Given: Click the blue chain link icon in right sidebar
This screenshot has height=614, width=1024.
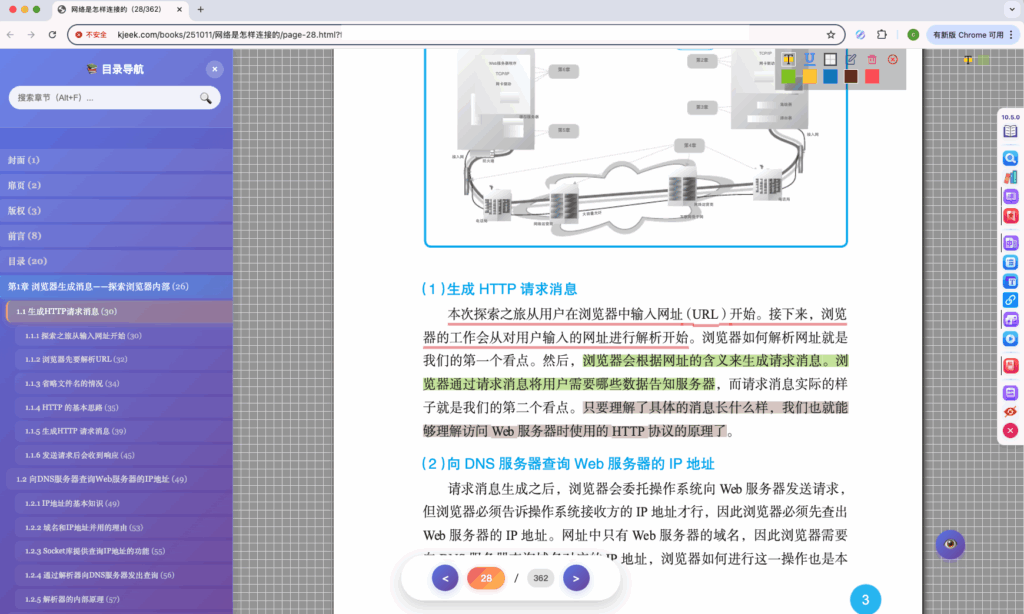Looking at the screenshot, I should (1010, 300).
